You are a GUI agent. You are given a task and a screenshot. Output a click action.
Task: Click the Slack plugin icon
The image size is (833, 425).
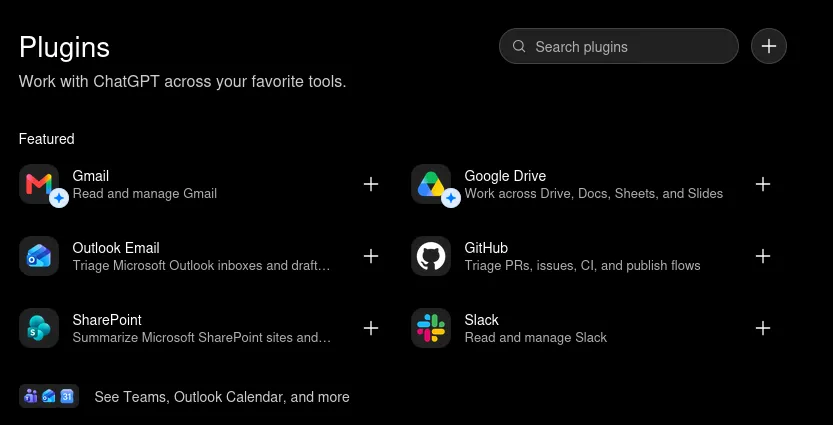tap(431, 328)
